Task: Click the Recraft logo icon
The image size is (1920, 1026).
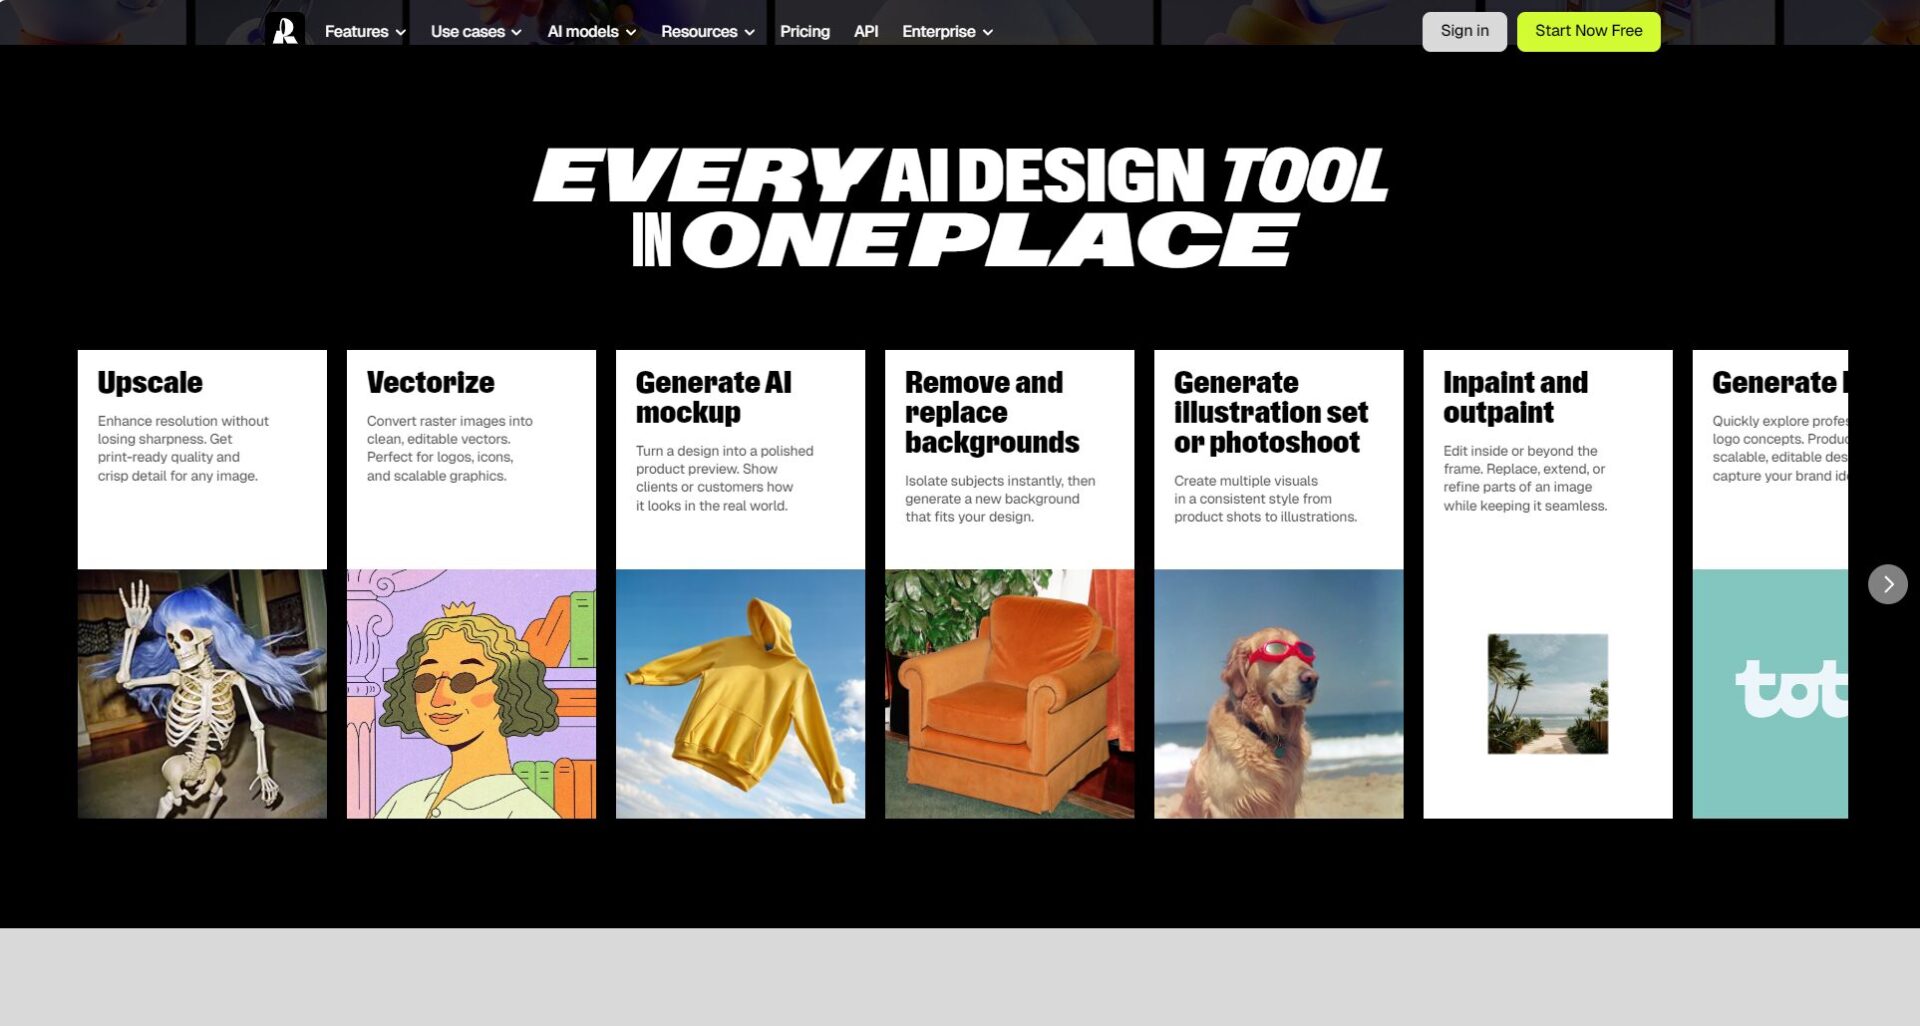Action: [285, 30]
